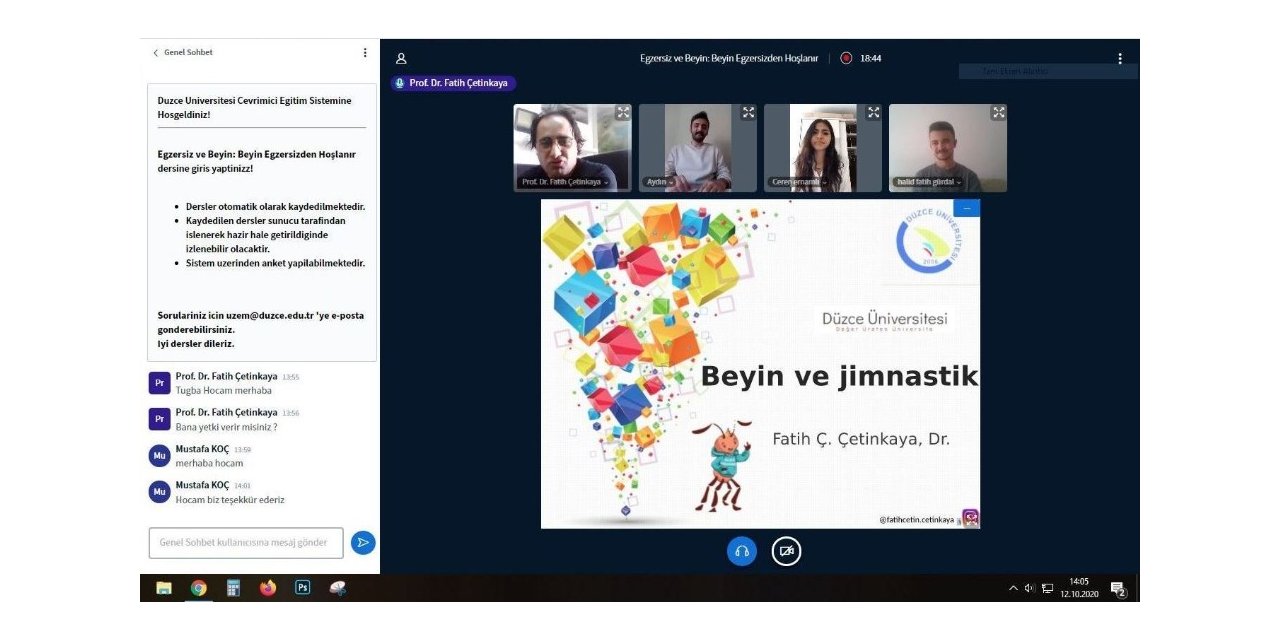Open Aydın webcam name dropdown
Viewport: 1280px width, 640px height.
click(x=660, y=182)
